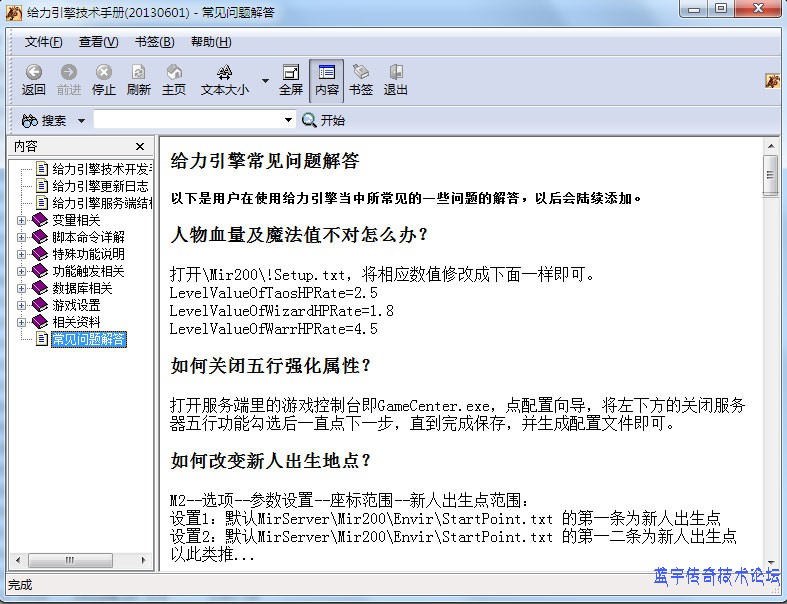The width and height of the screenshot is (787, 604).
Task: Switch to 全屏 fullscreen mode
Action: (291, 73)
